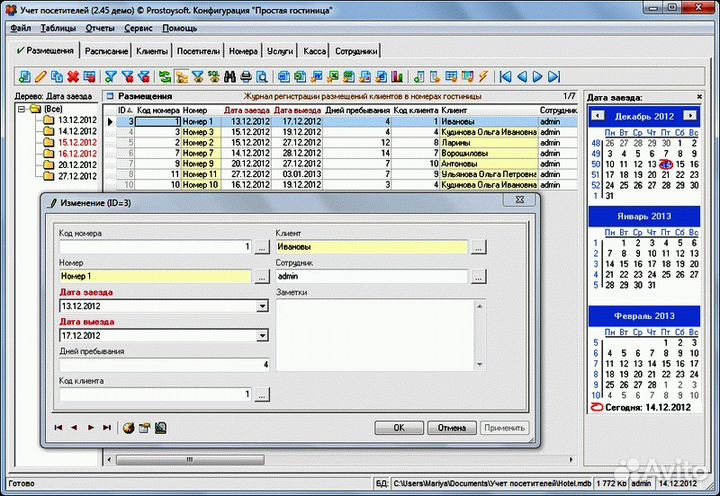Click the bar chart icon in toolbar
The image size is (720, 496).
point(397,77)
